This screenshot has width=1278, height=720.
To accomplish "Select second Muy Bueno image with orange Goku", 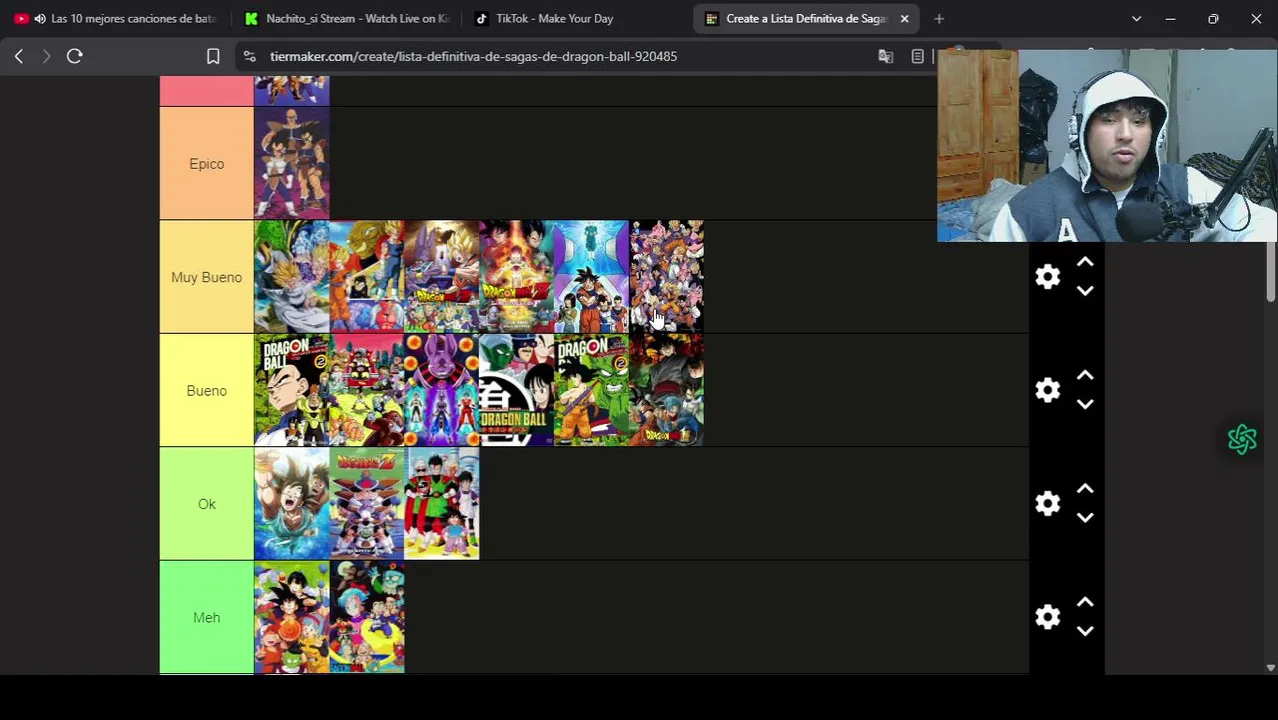I will 367,277.
